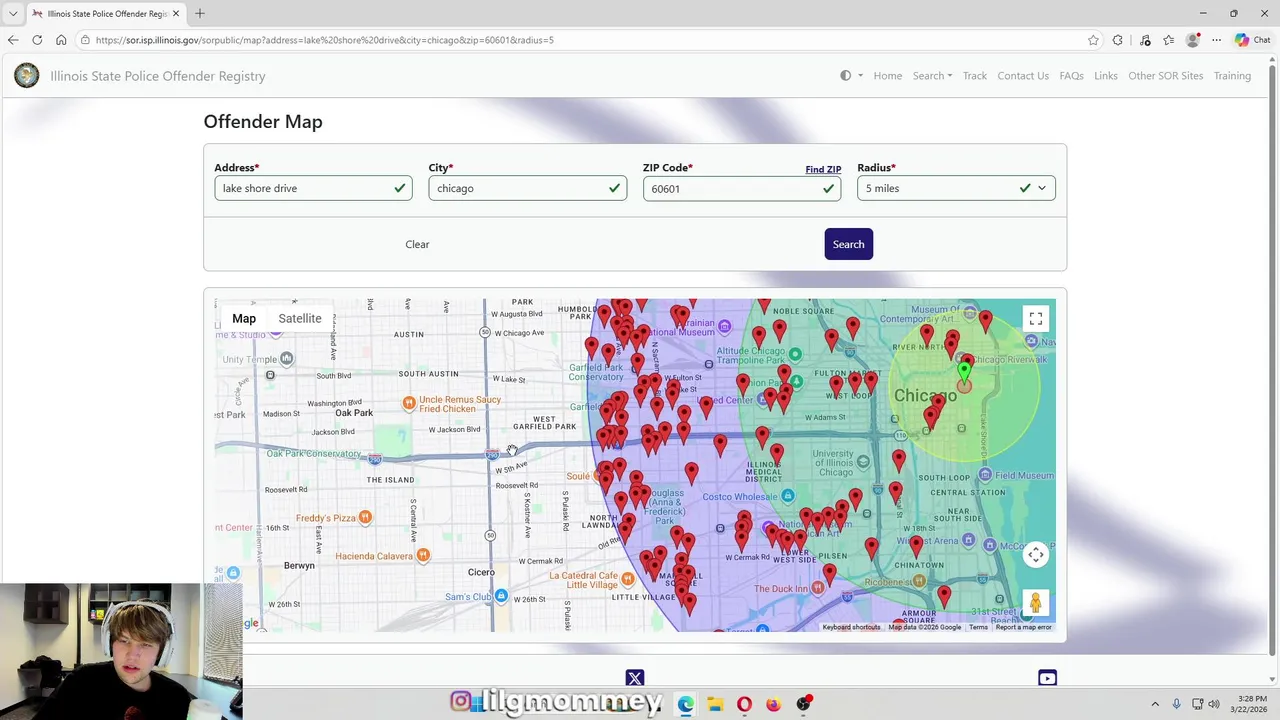Switch the map to Map view
This screenshot has height=720, width=1280.
point(244,318)
